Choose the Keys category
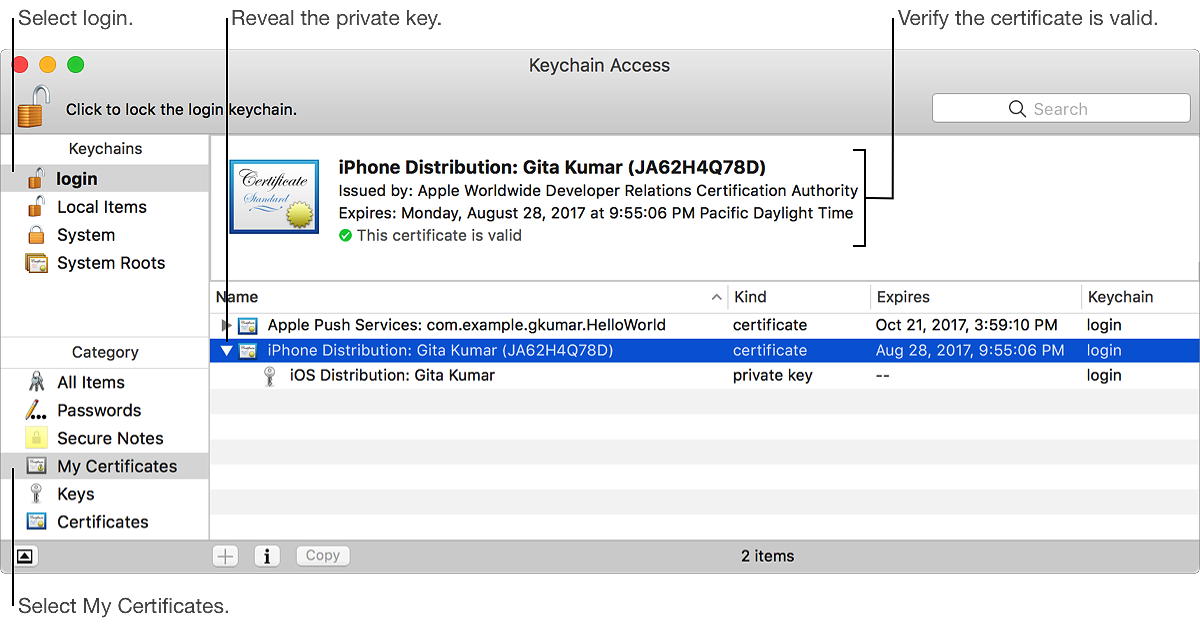The image size is (1200, 624). point(105,494)
